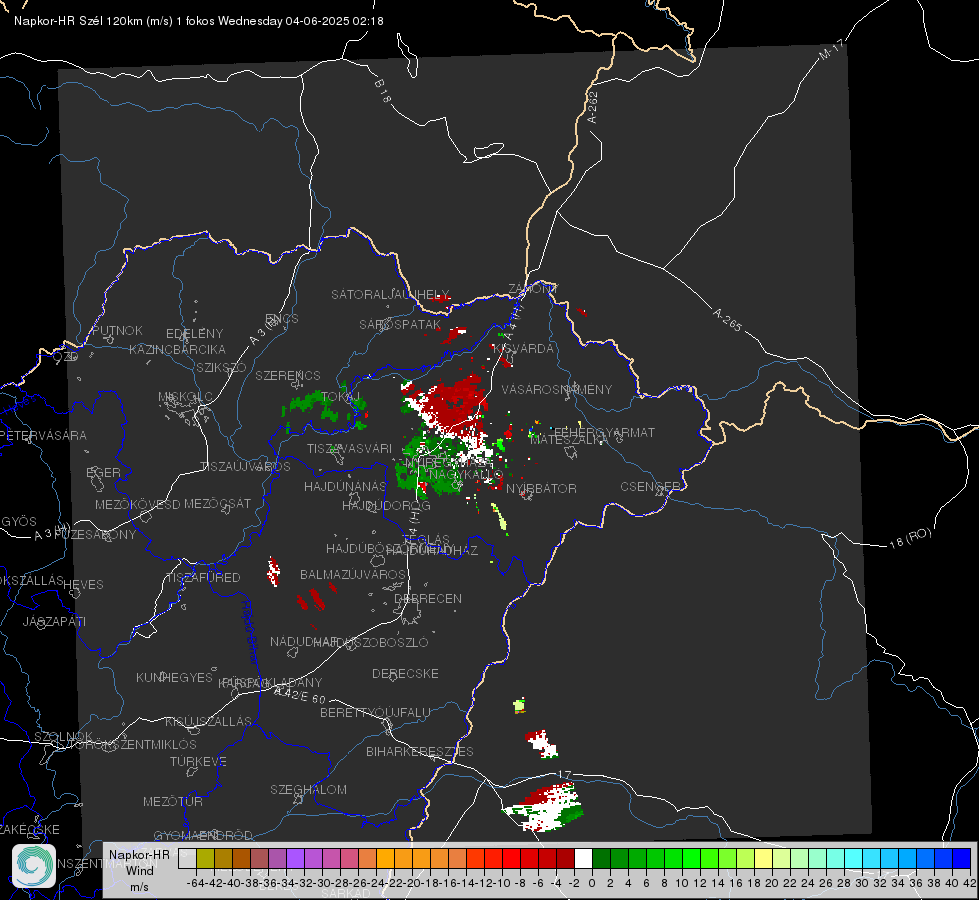Click the M-17 road label
Screen dimensions: 979x900
coord(831,50)
